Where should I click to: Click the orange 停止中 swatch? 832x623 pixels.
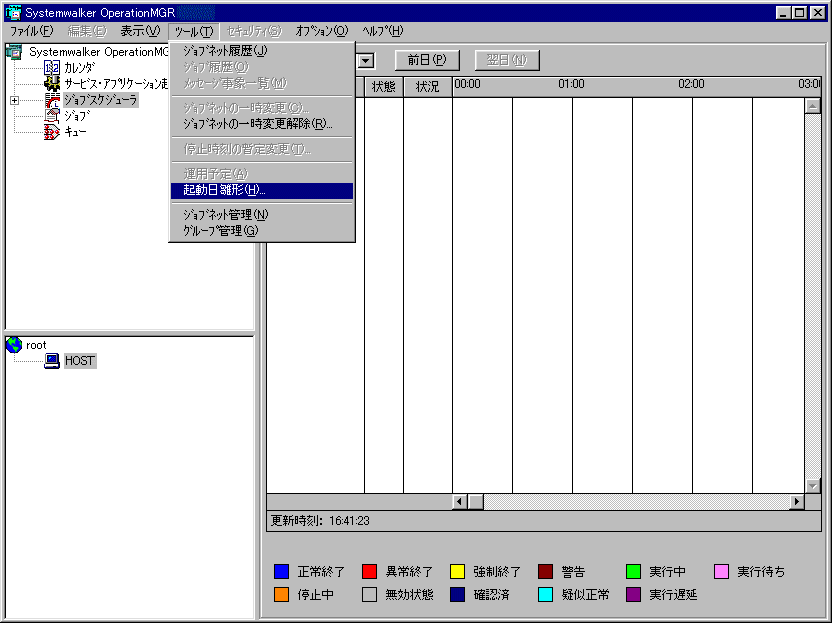pyautogui.click(x=281, y=594)
